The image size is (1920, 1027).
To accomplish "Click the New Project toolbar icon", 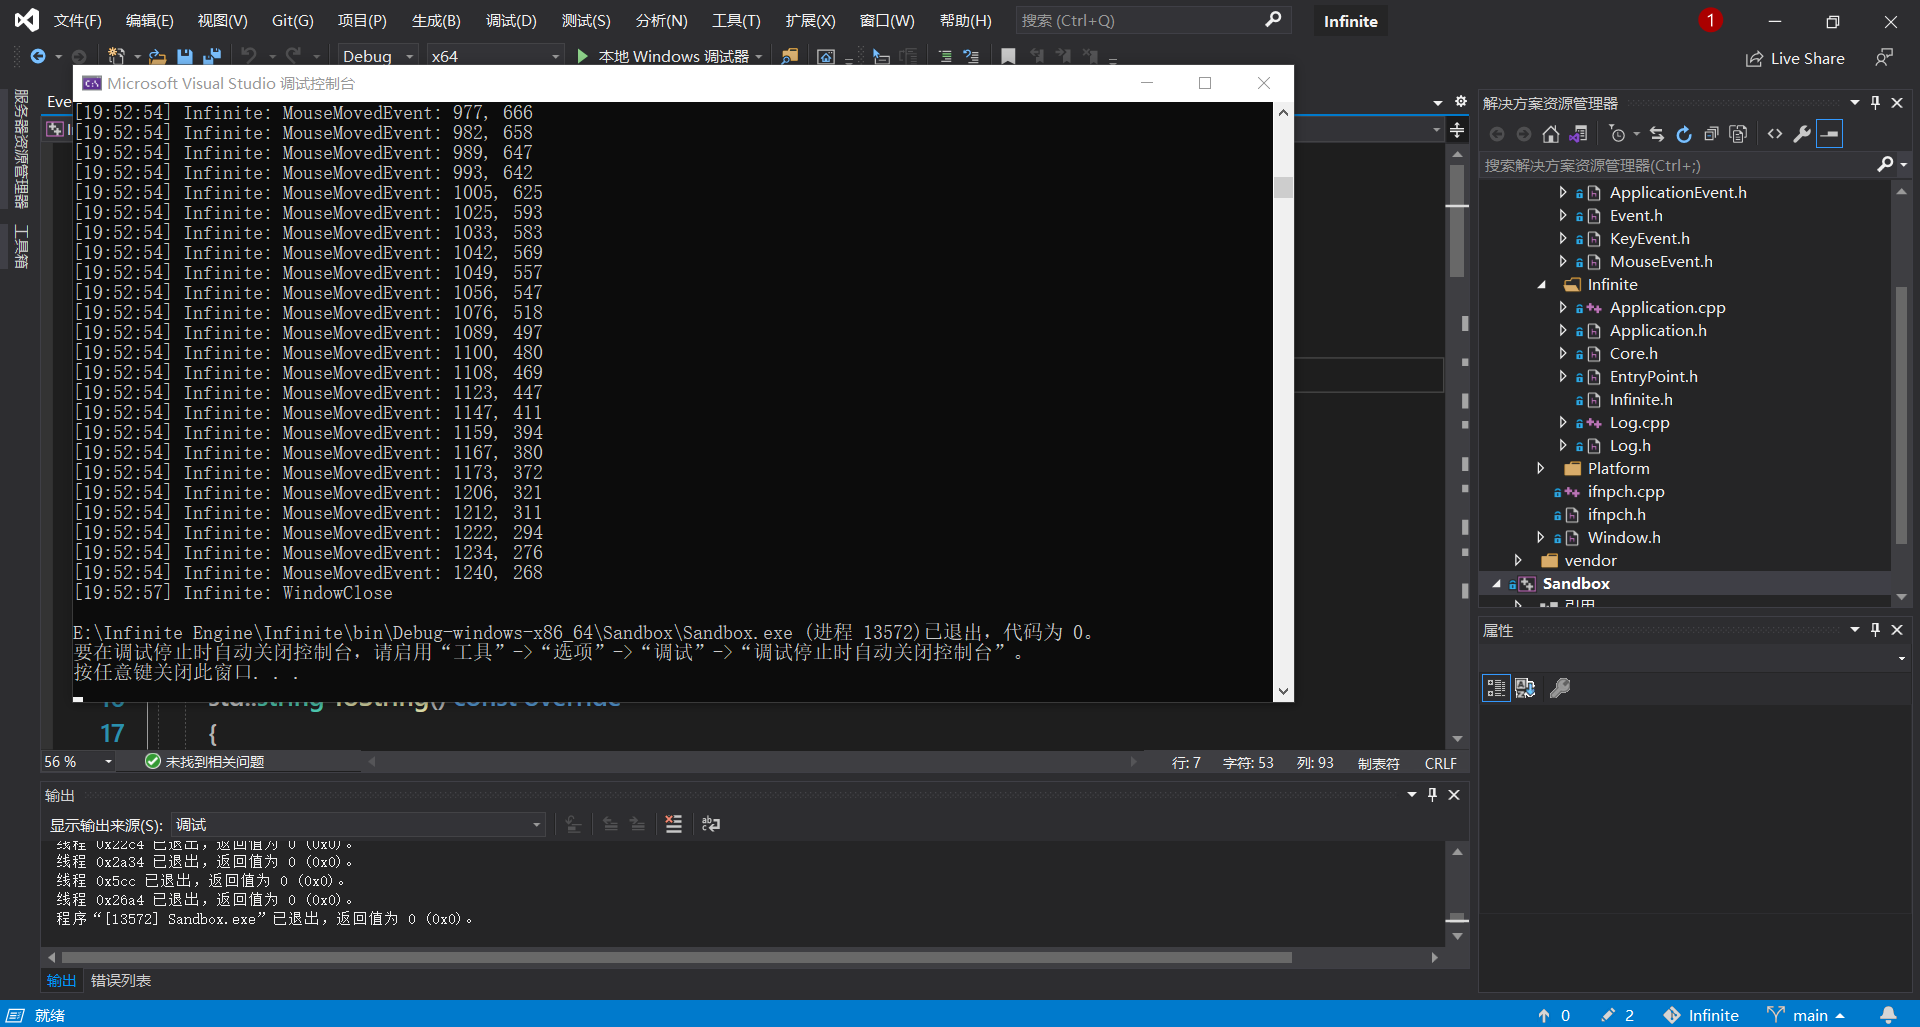I will (x=116, y=56).
